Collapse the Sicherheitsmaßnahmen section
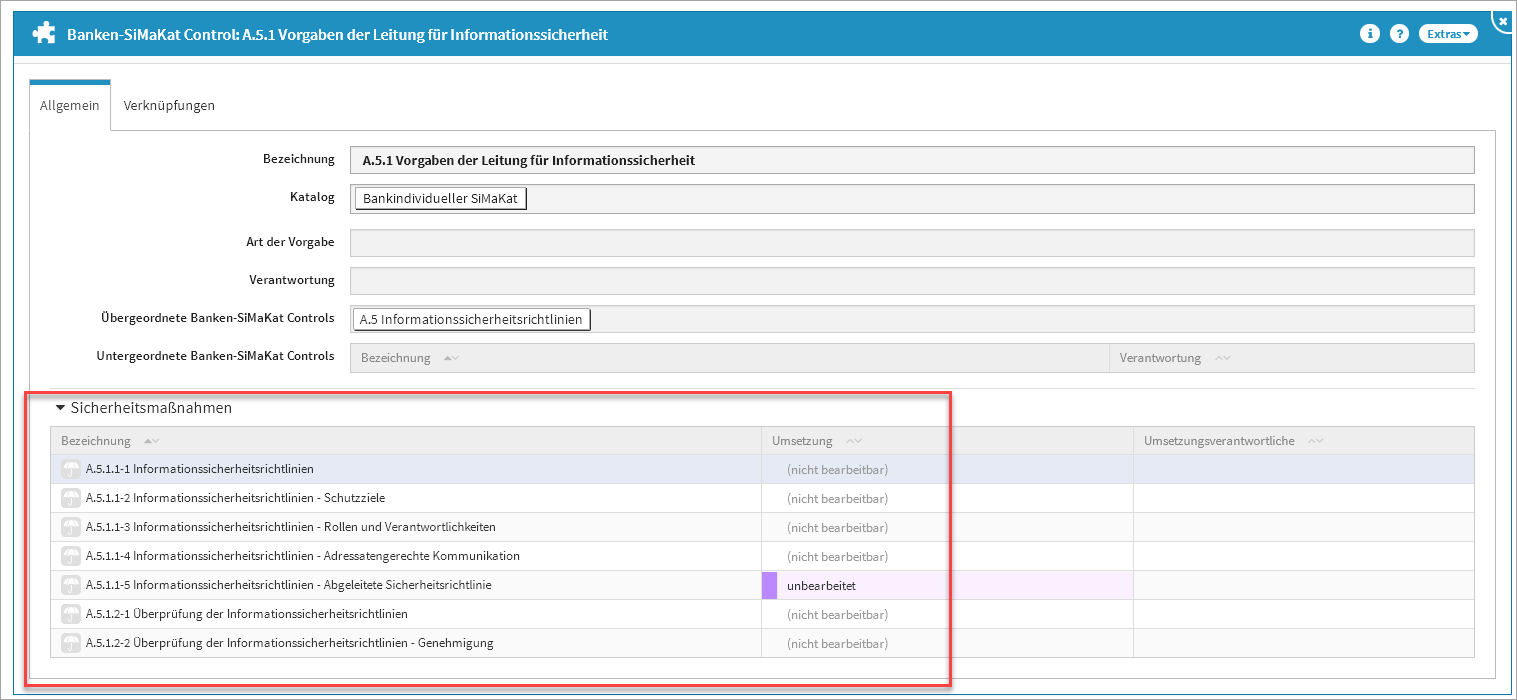This screenshot has height=700, width=1517. tap(61, 408)
